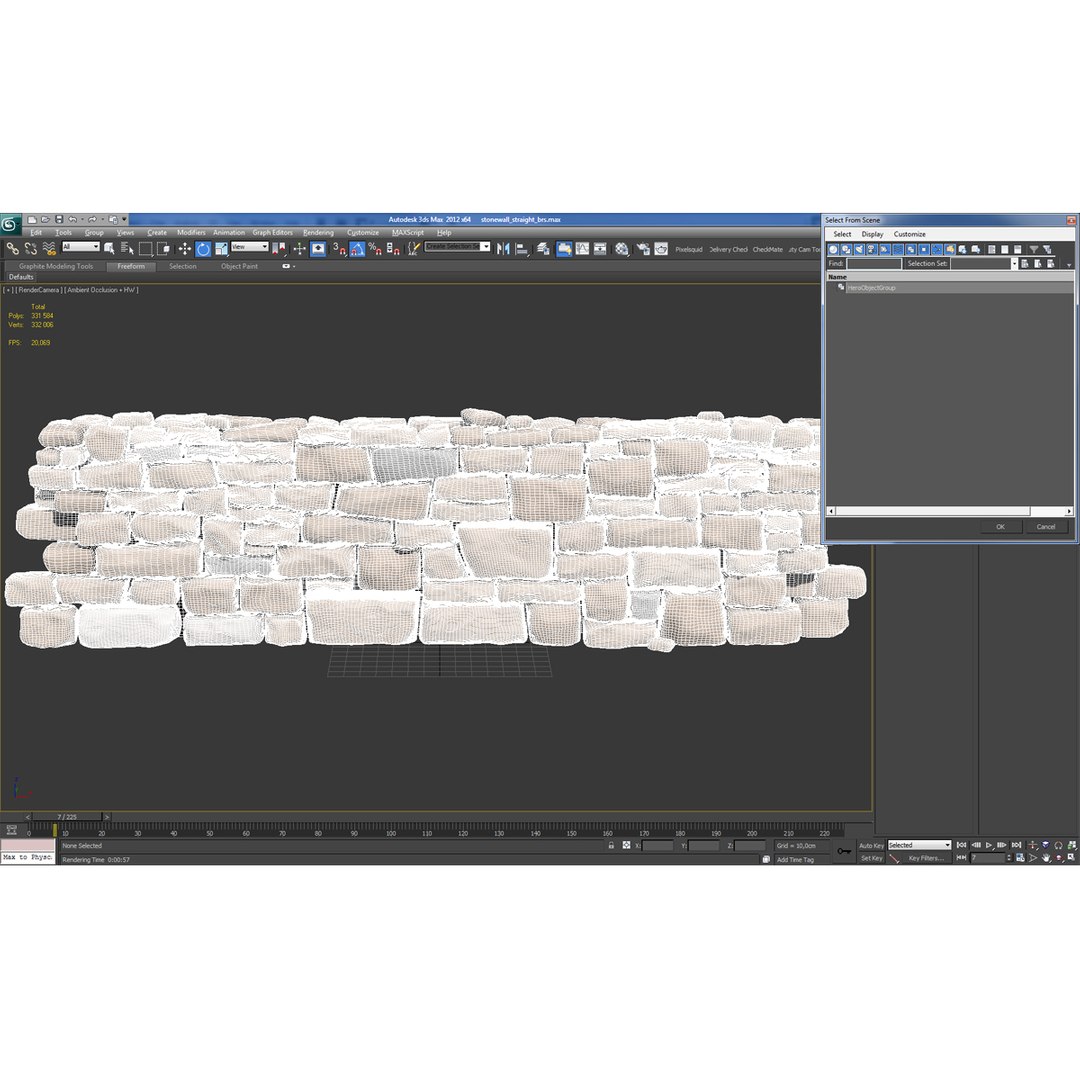This screenshot has width=1080, height=1080.
Task: Select the Select and Scale tool
Action: [x=221, y=249]
